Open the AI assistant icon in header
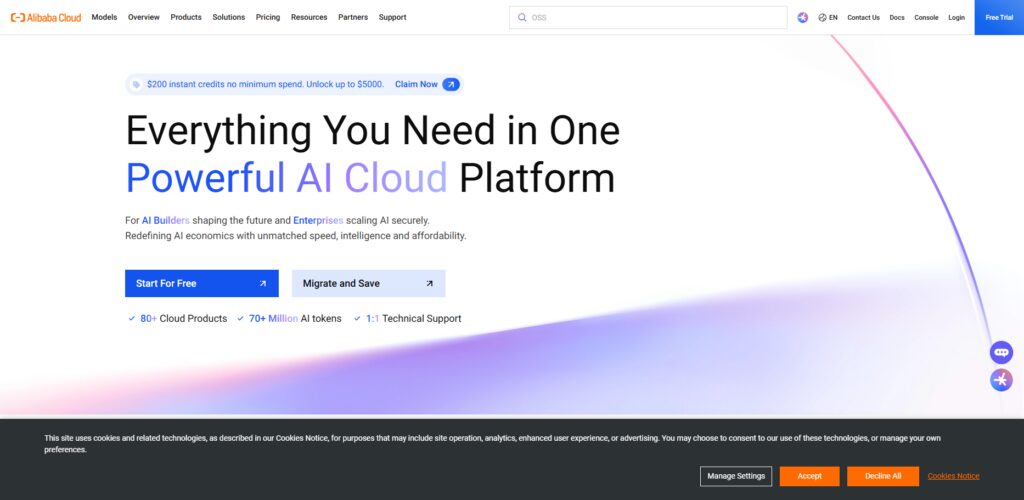This screenshot has width=1024, height=500. [803, 18]
